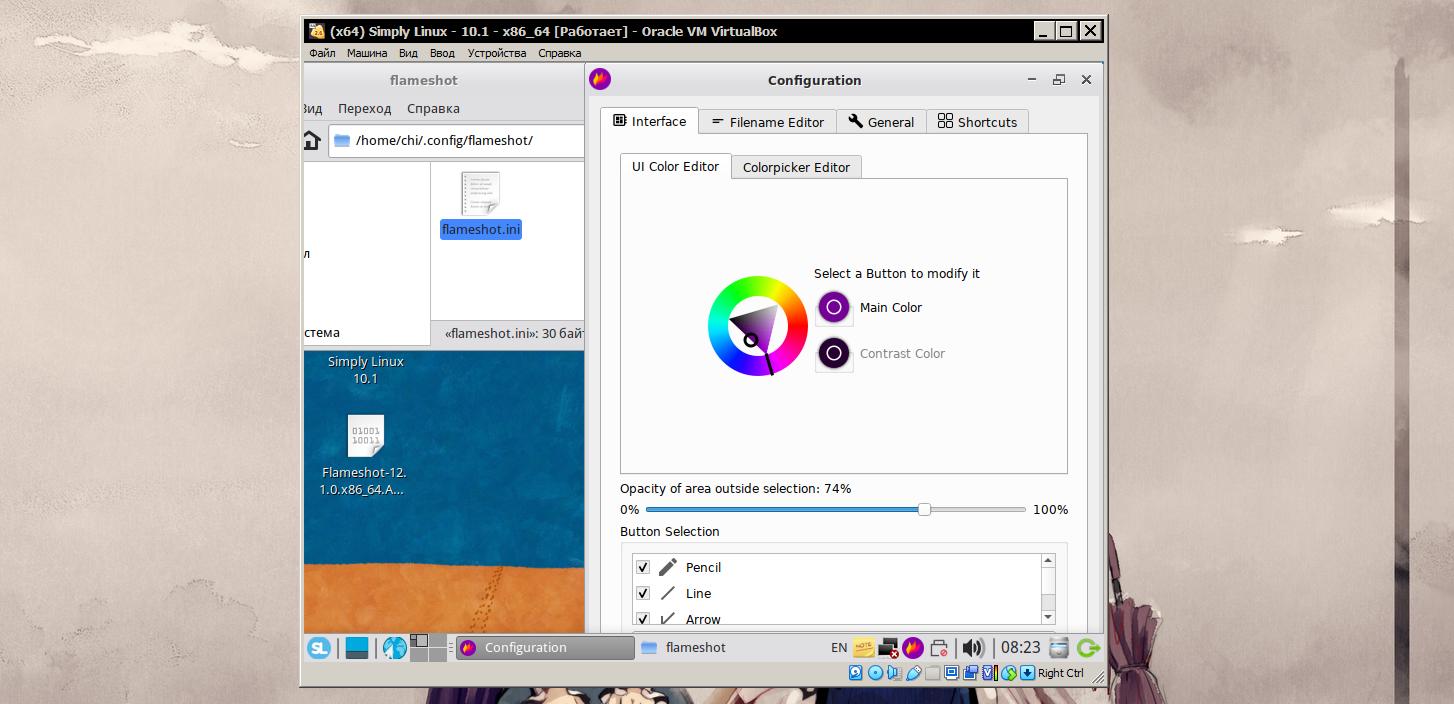Open the Переход menu in file manager
Image resolution: width=1454 pixels, height=704 pixels.
[364, 108]
